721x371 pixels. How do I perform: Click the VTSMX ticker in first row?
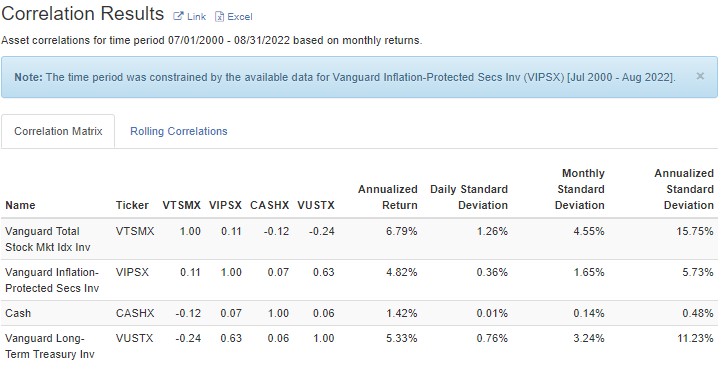pyautogui.click(x=135, y=231)
